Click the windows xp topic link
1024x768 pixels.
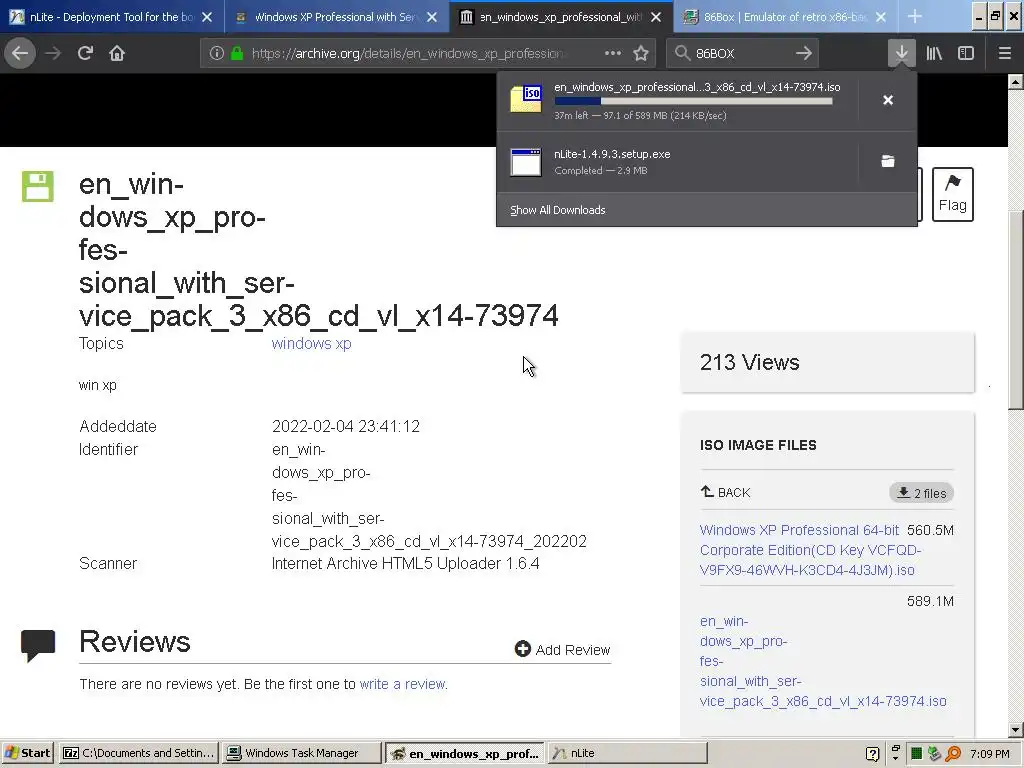point(312,344)
